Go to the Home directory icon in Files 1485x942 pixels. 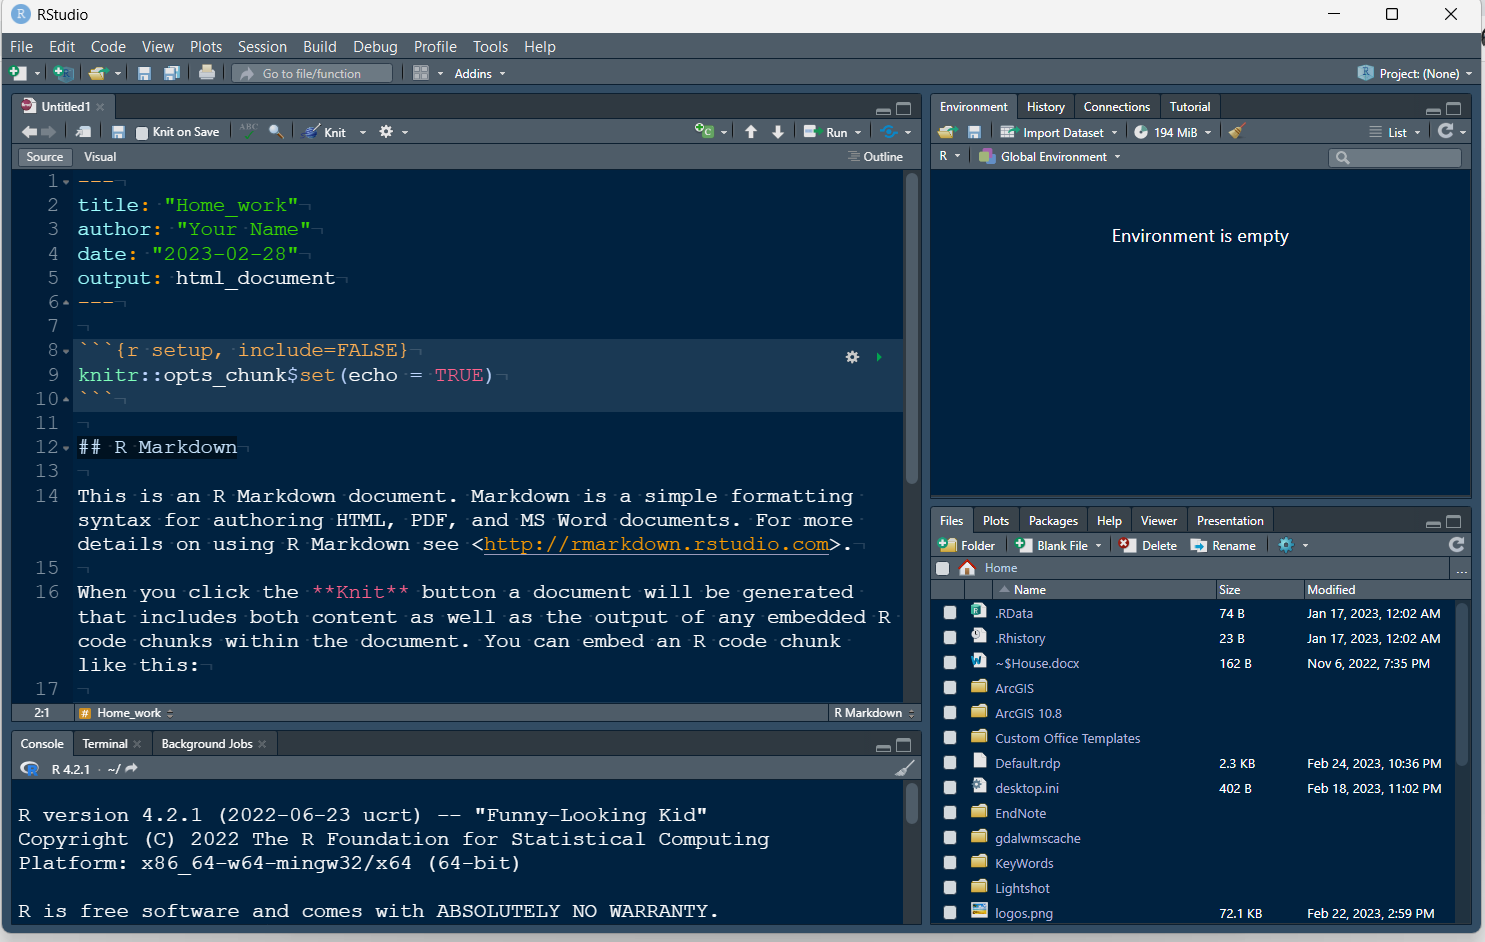tap(967, 568)
